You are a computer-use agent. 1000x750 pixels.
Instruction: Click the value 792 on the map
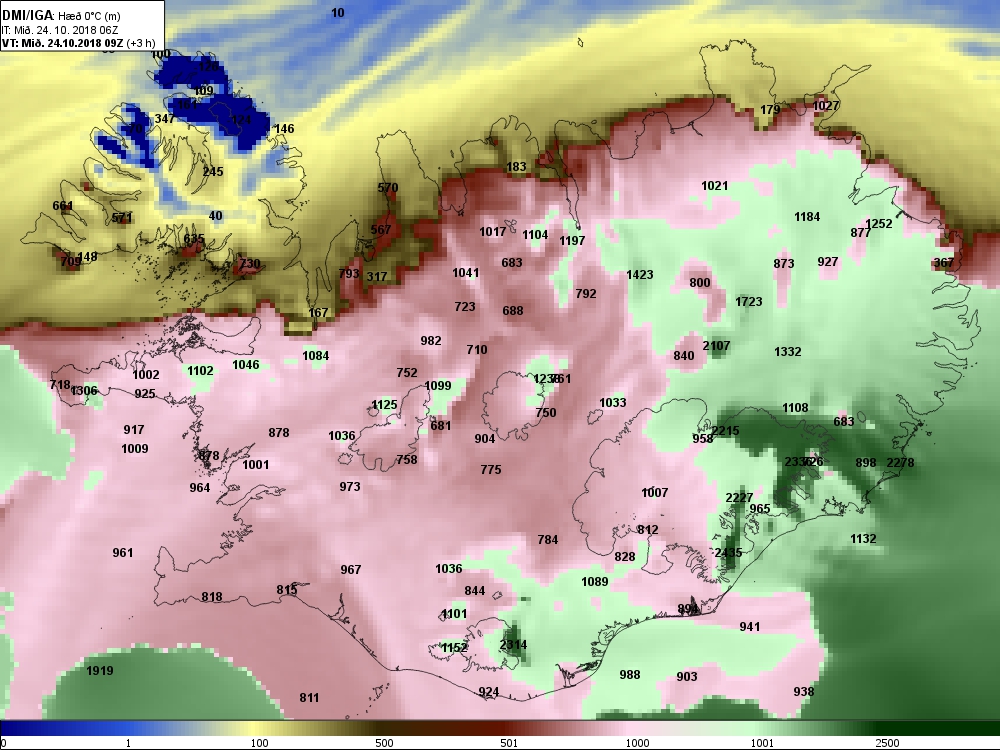(586, 293)
